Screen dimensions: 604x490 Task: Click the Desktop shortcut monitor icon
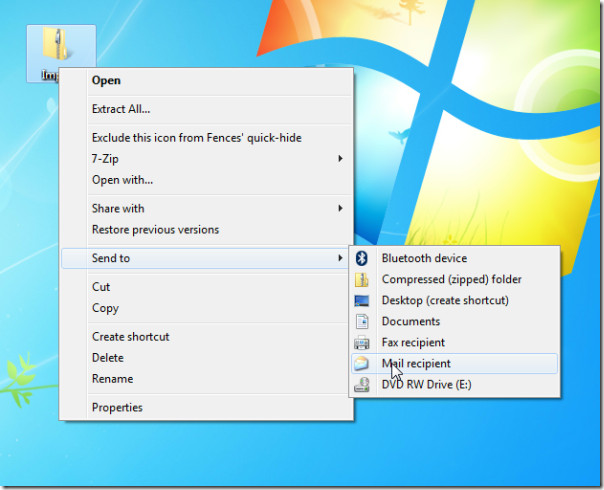pyautogui.click(x=361, y=300)
